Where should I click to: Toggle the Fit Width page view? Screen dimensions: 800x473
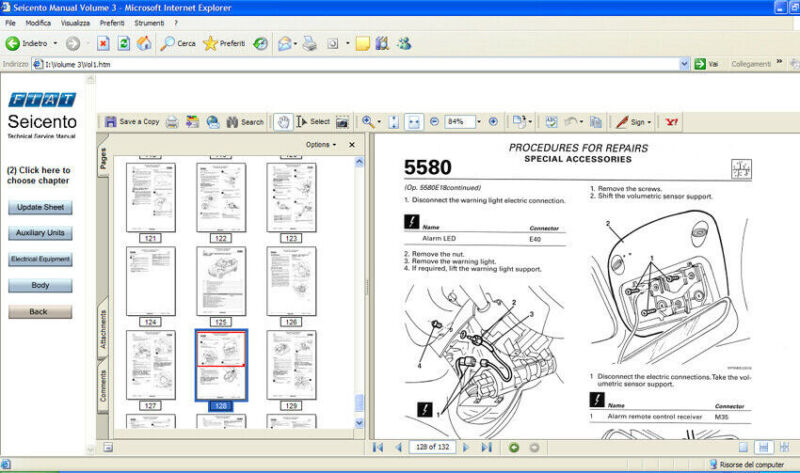coord(415,122)
